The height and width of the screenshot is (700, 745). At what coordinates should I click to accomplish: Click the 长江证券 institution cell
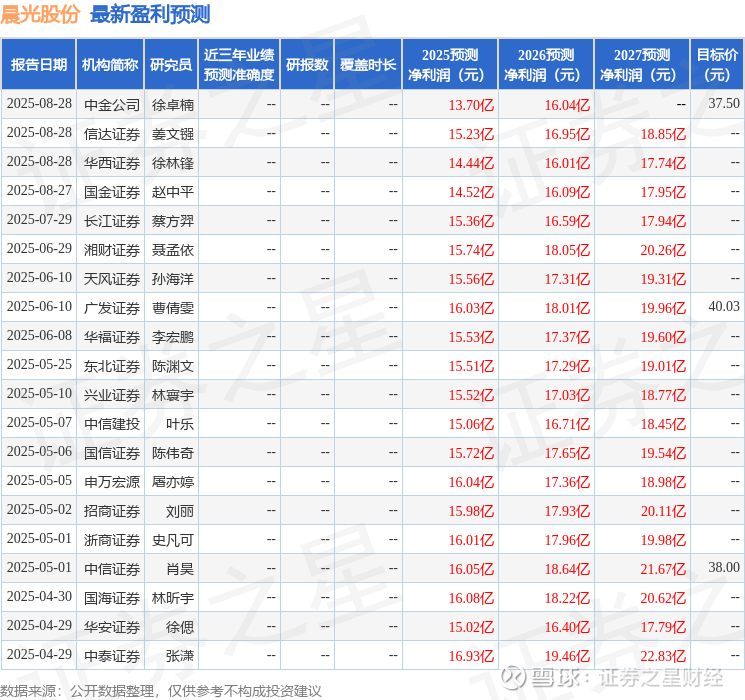click(x=112, y=221)
